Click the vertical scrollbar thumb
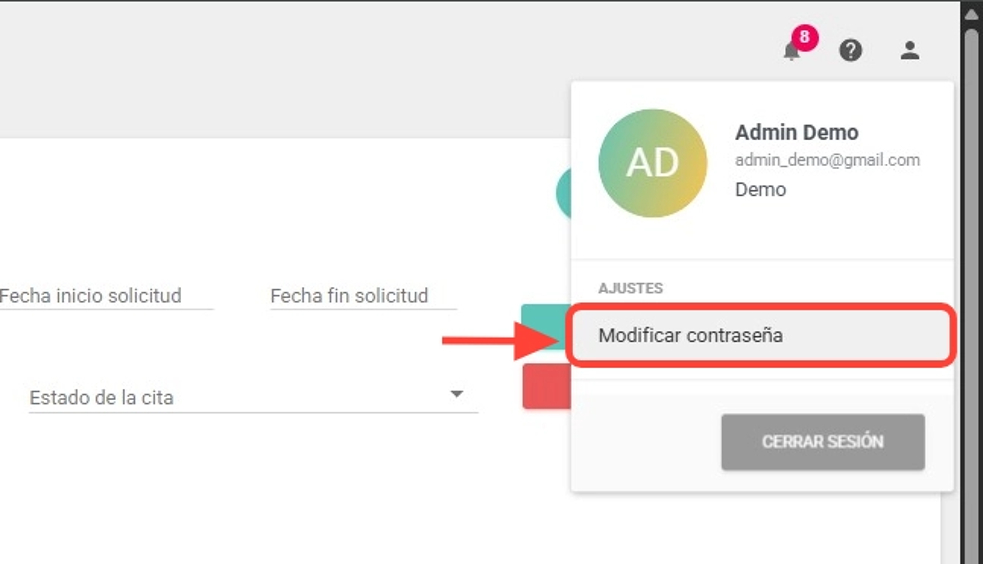 click(971, 290)
